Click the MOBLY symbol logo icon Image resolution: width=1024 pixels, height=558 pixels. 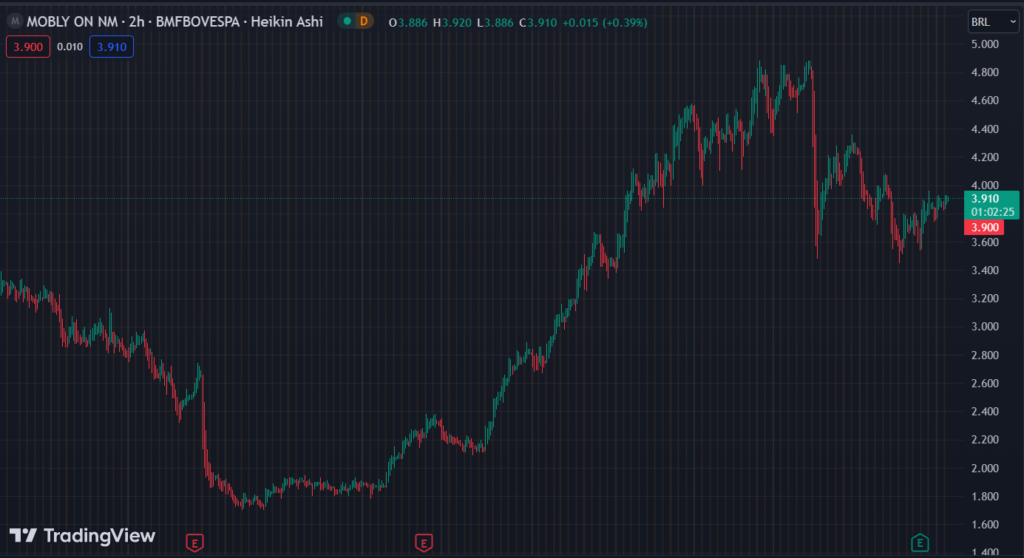tap(14, 22)
